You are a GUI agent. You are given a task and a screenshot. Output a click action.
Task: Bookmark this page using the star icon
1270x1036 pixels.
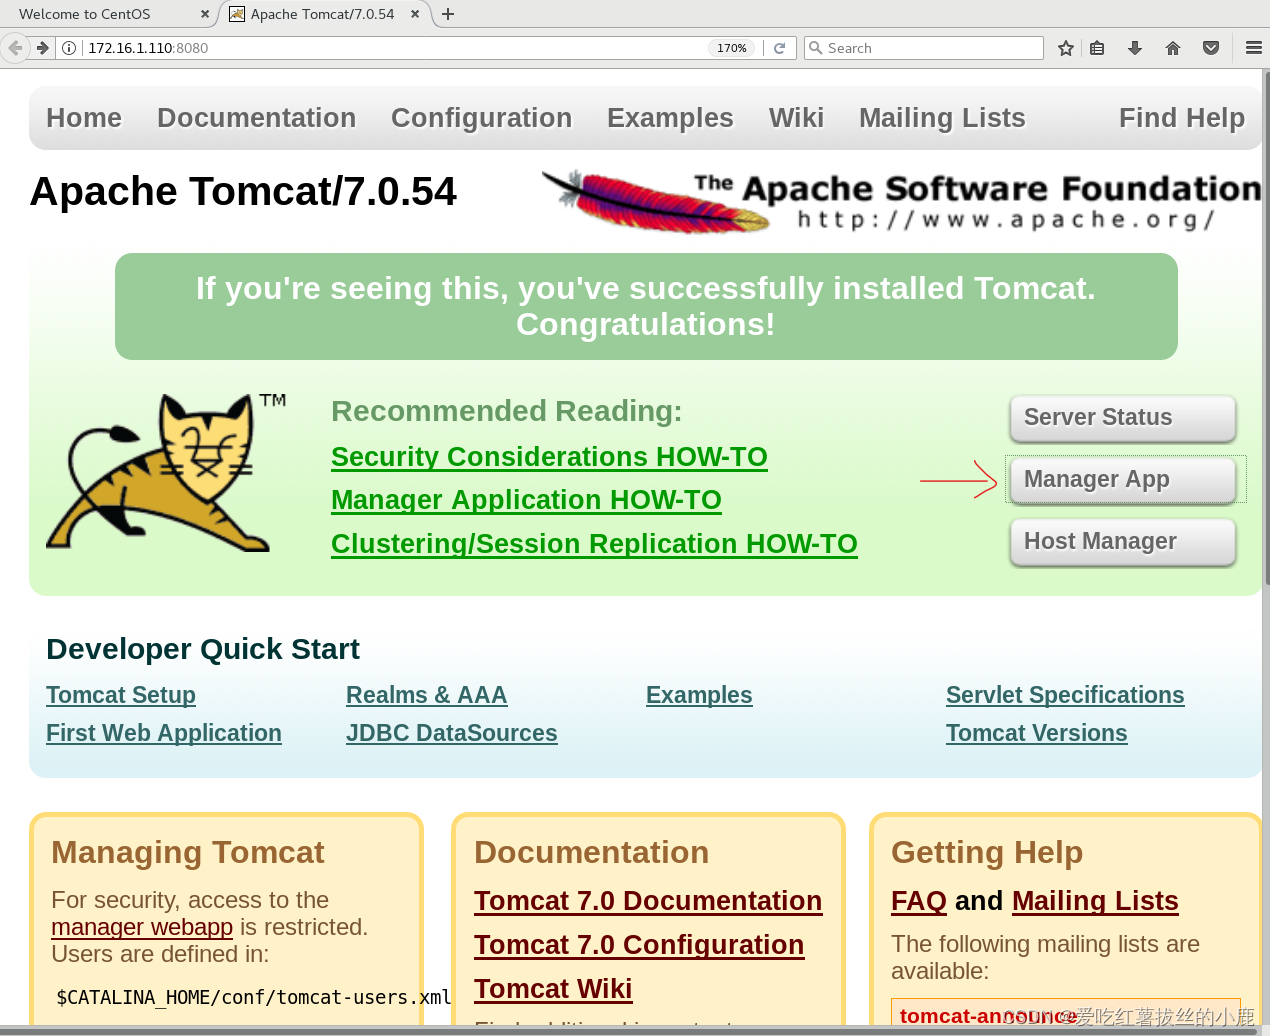click(x=1065, y=47)
